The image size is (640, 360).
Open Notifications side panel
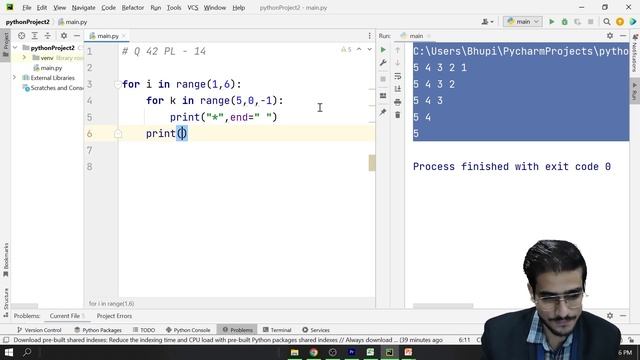pyautogui.click(x=635, y=53)
